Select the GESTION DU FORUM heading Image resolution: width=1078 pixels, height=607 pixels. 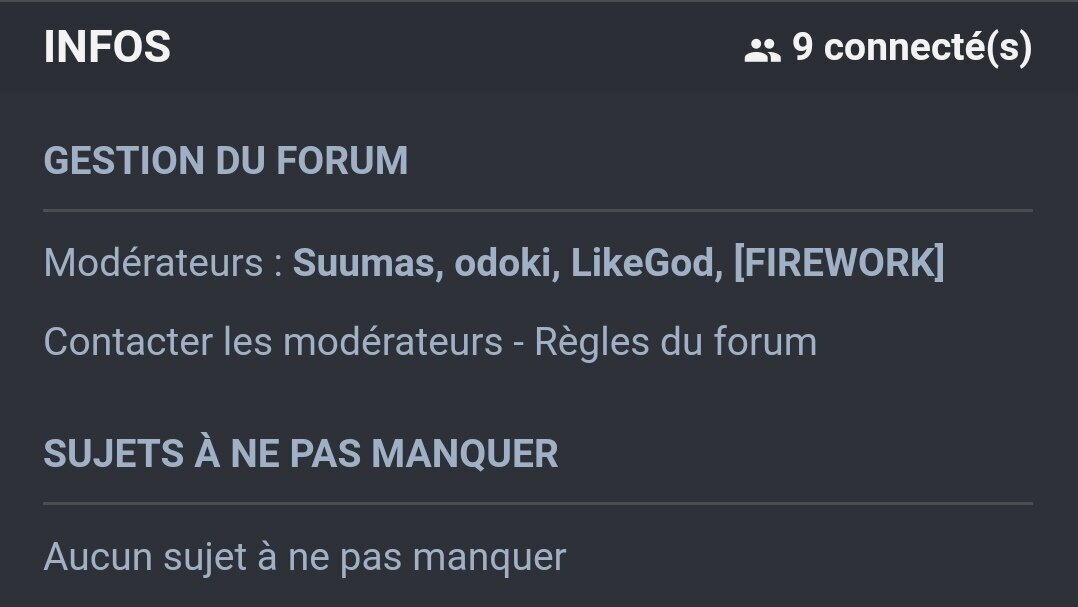(226, 160)
